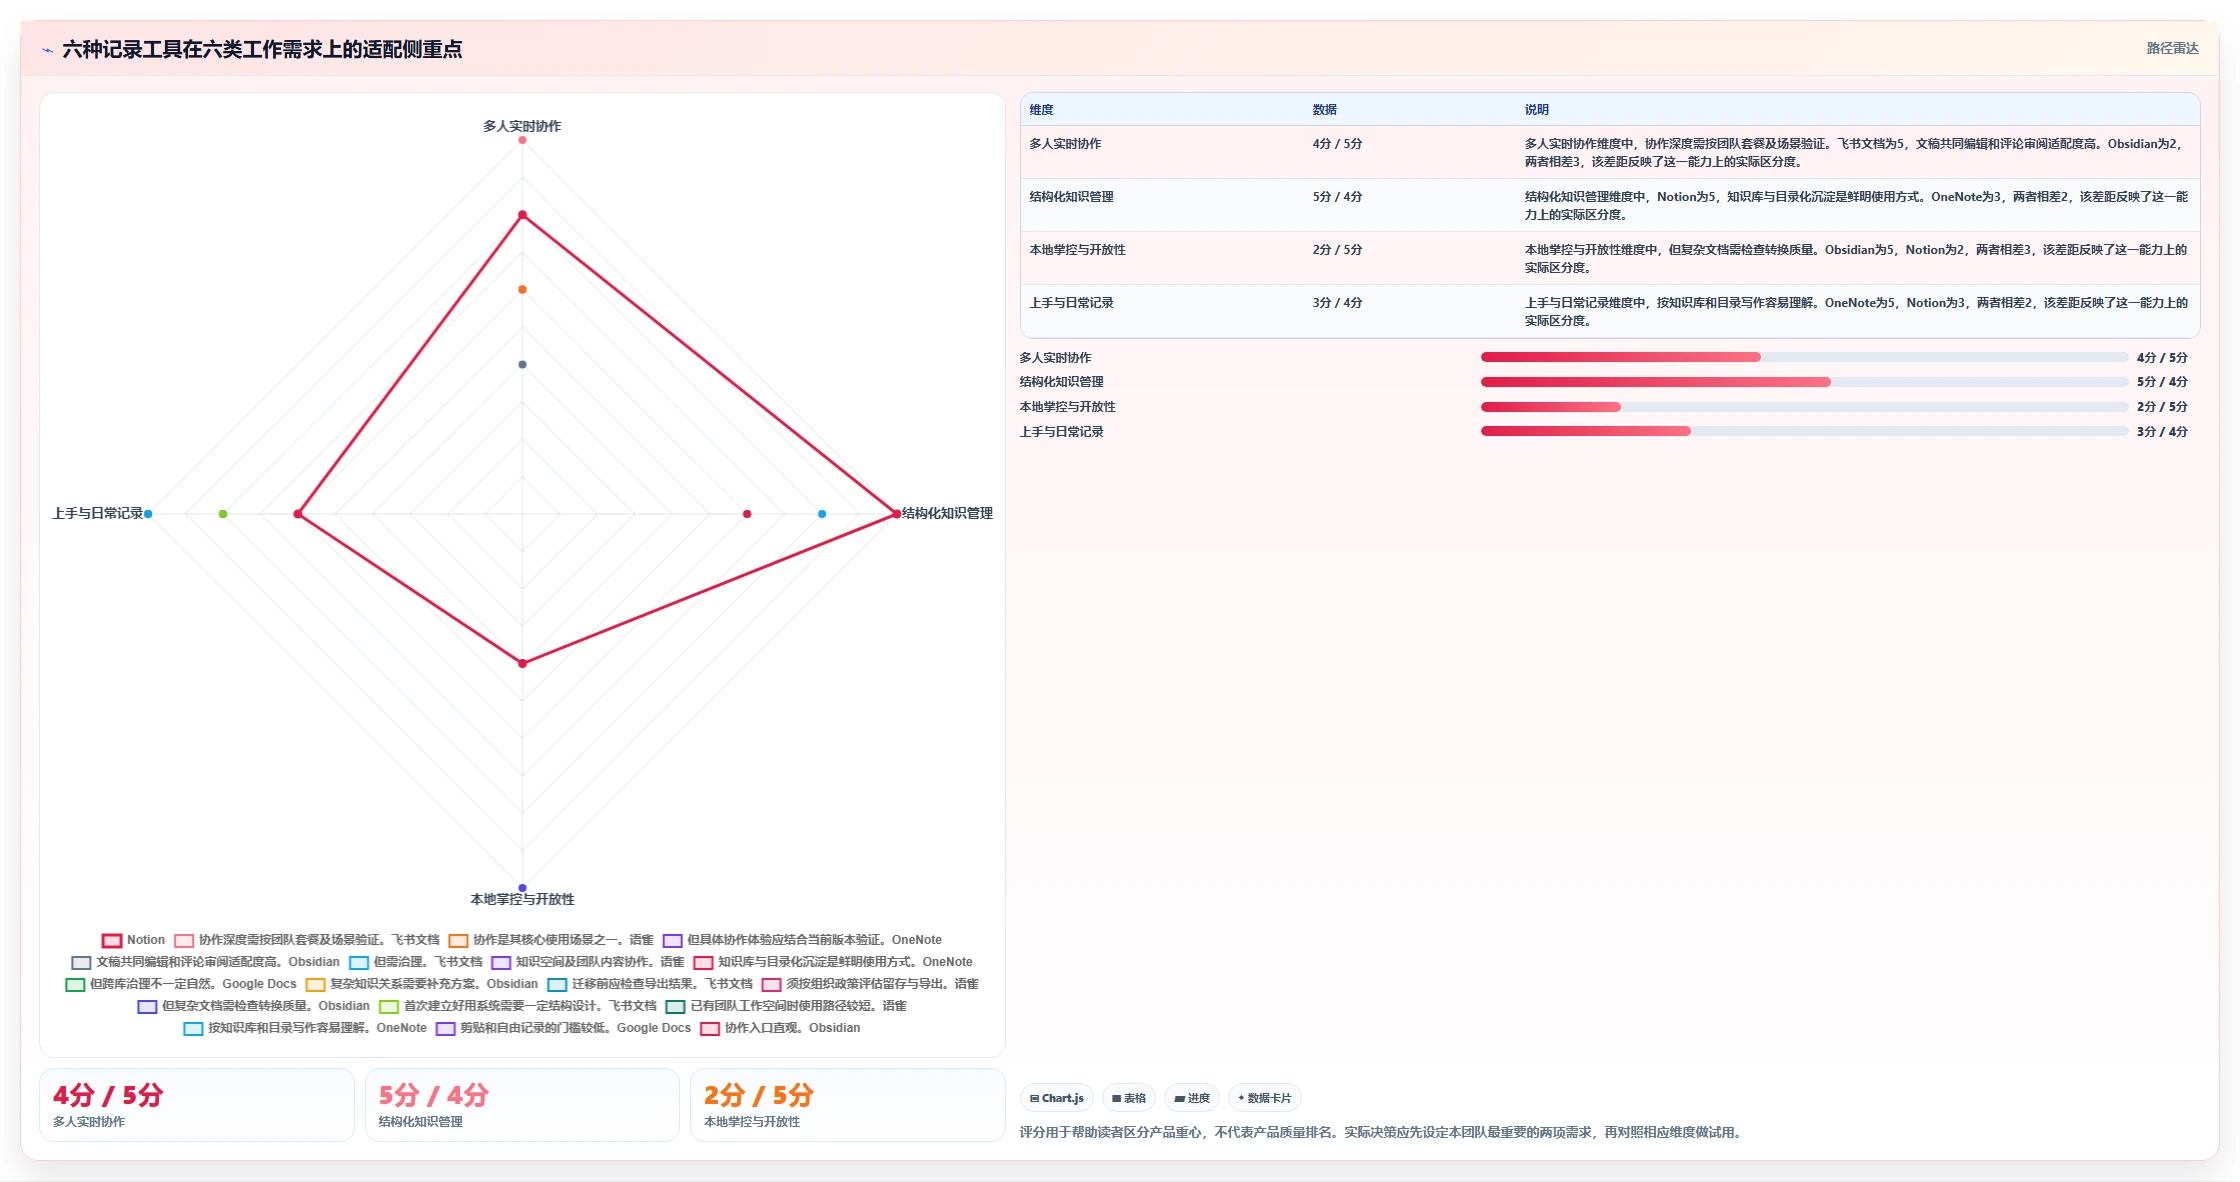Toggle legend item 协作入口直观。Obsidian
Screen dimensions: 2240x1182
(x=780, y=1028)
